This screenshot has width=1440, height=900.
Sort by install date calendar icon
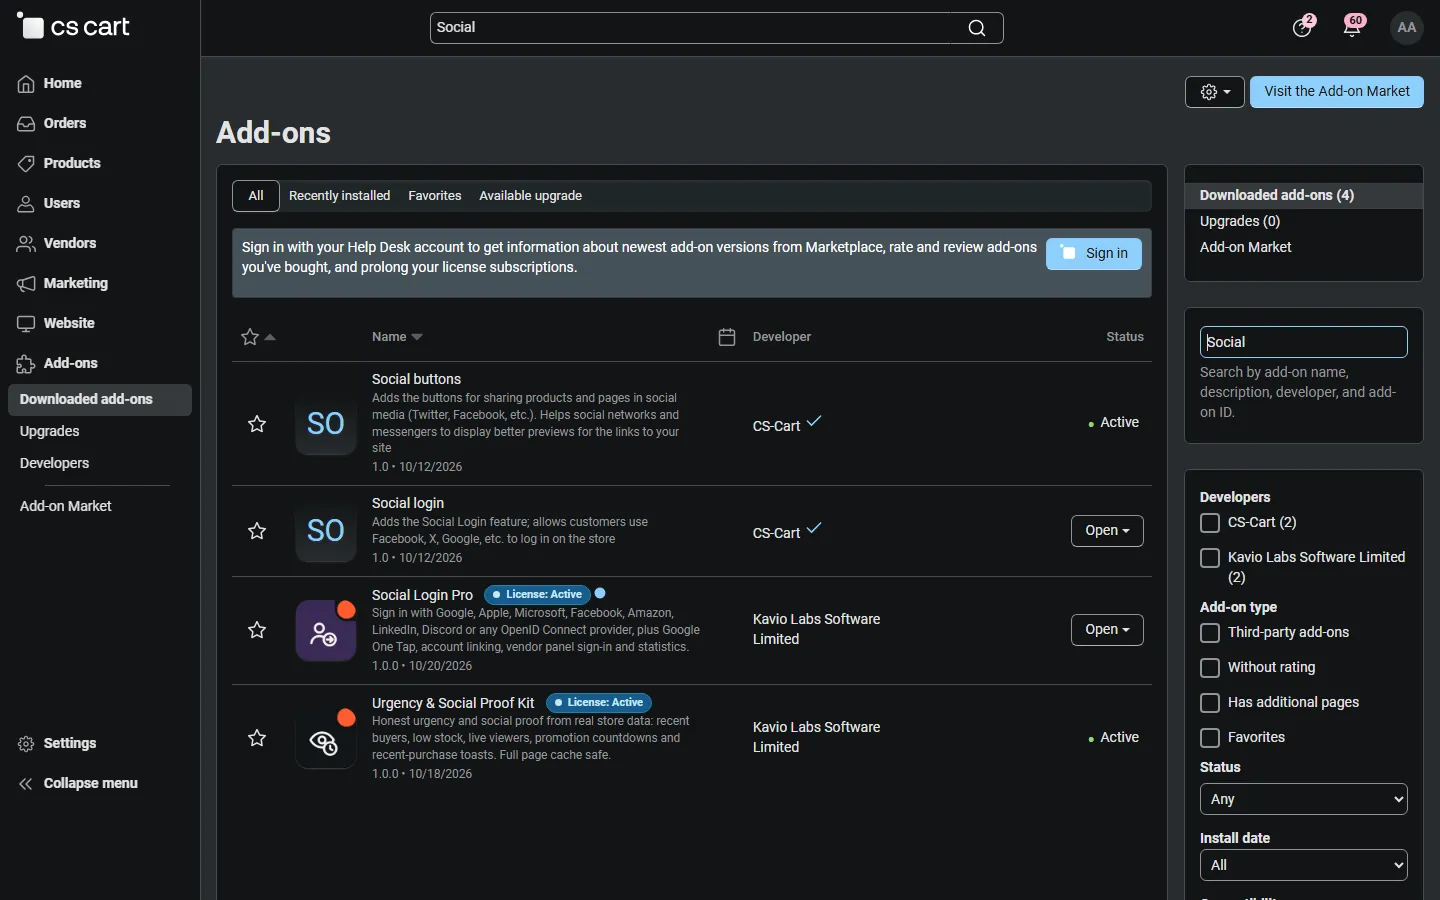pos(727,337)
